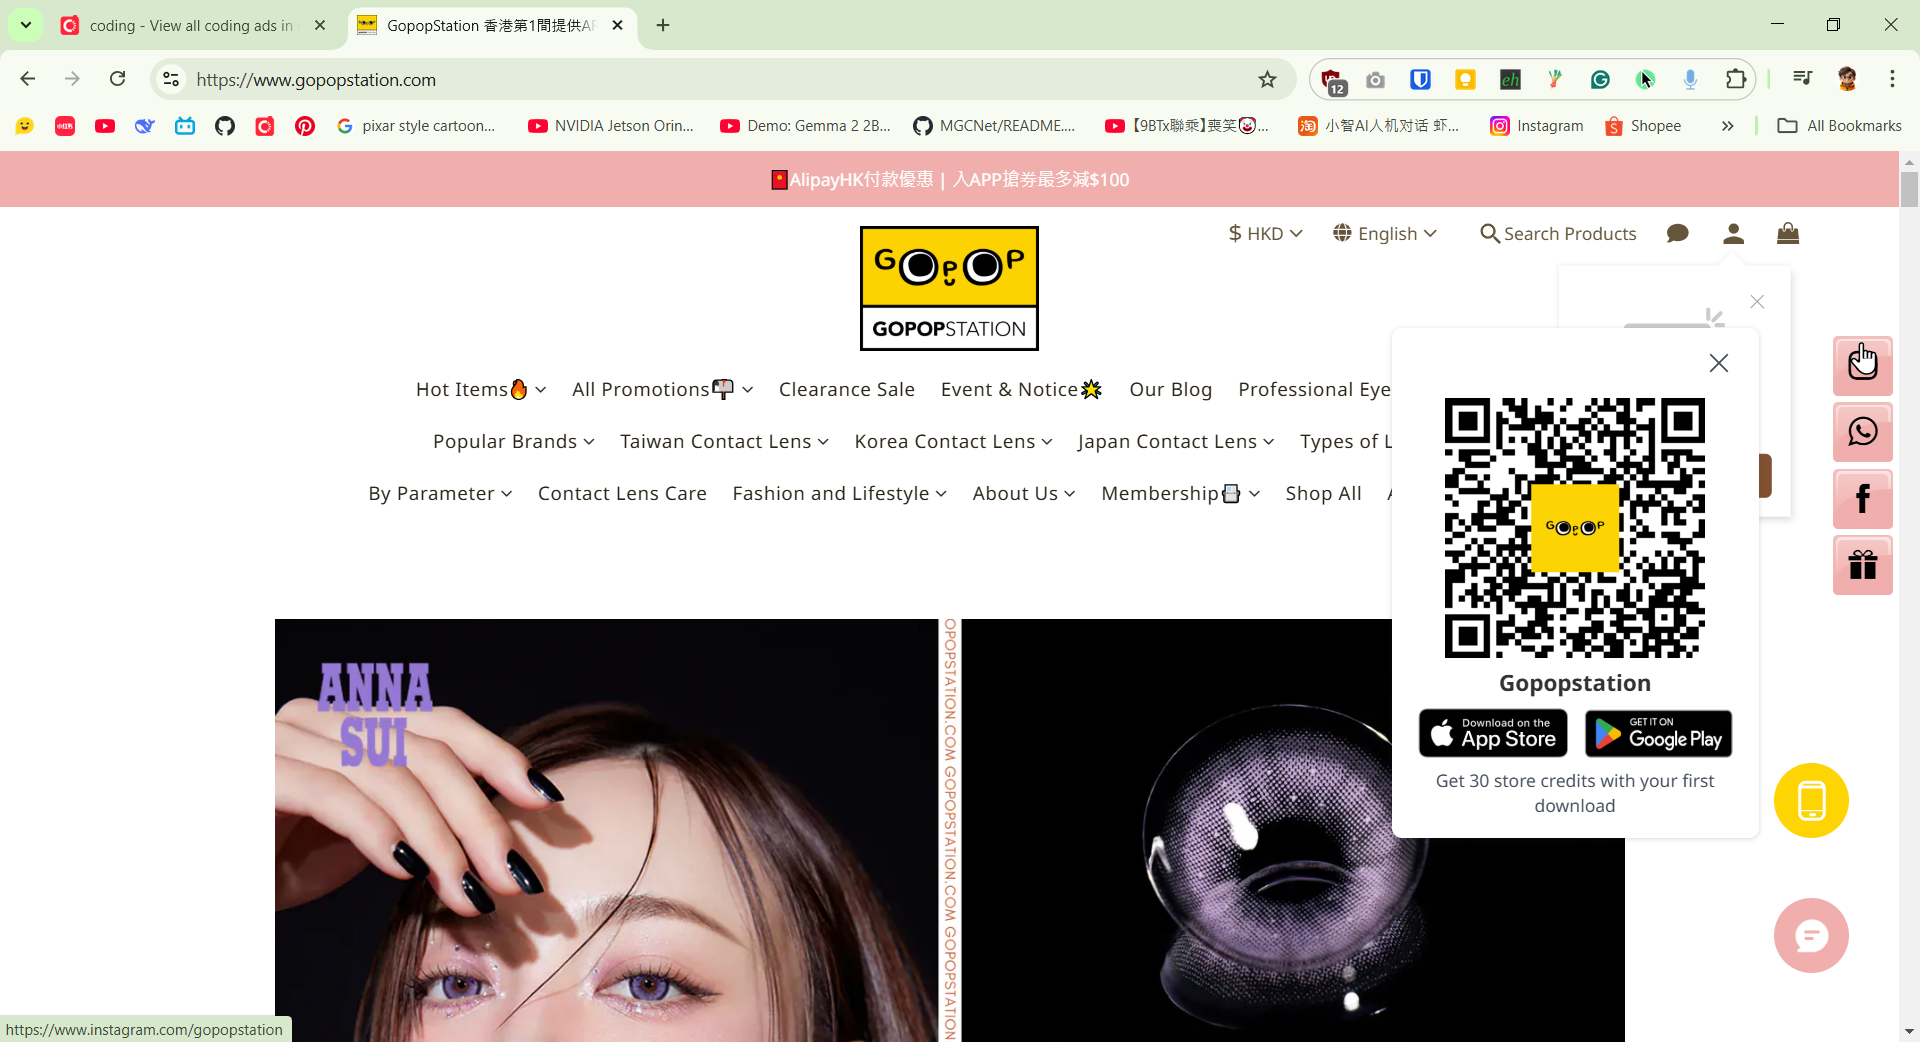
Task: Open the Pinterest bookmark icon
Action: [304, 126]
